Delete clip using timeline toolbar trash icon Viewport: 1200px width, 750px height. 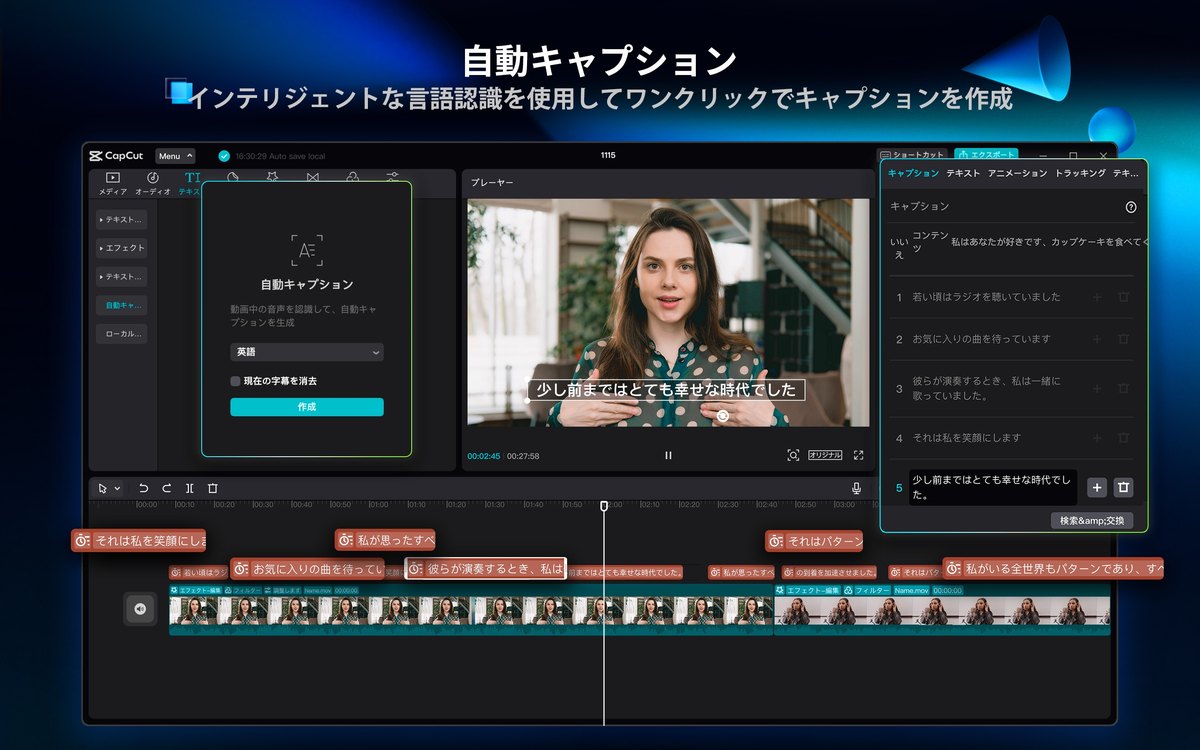click(212, 488)
